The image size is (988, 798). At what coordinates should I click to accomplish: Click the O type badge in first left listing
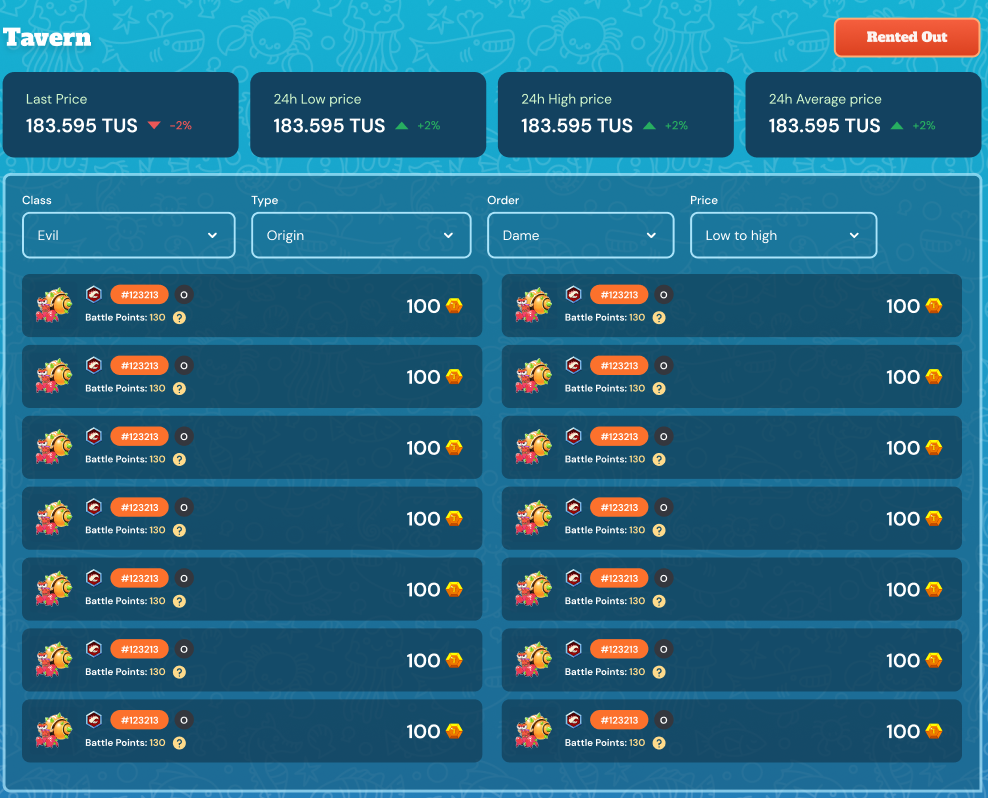pyautogui.click(x=184, y=294)
